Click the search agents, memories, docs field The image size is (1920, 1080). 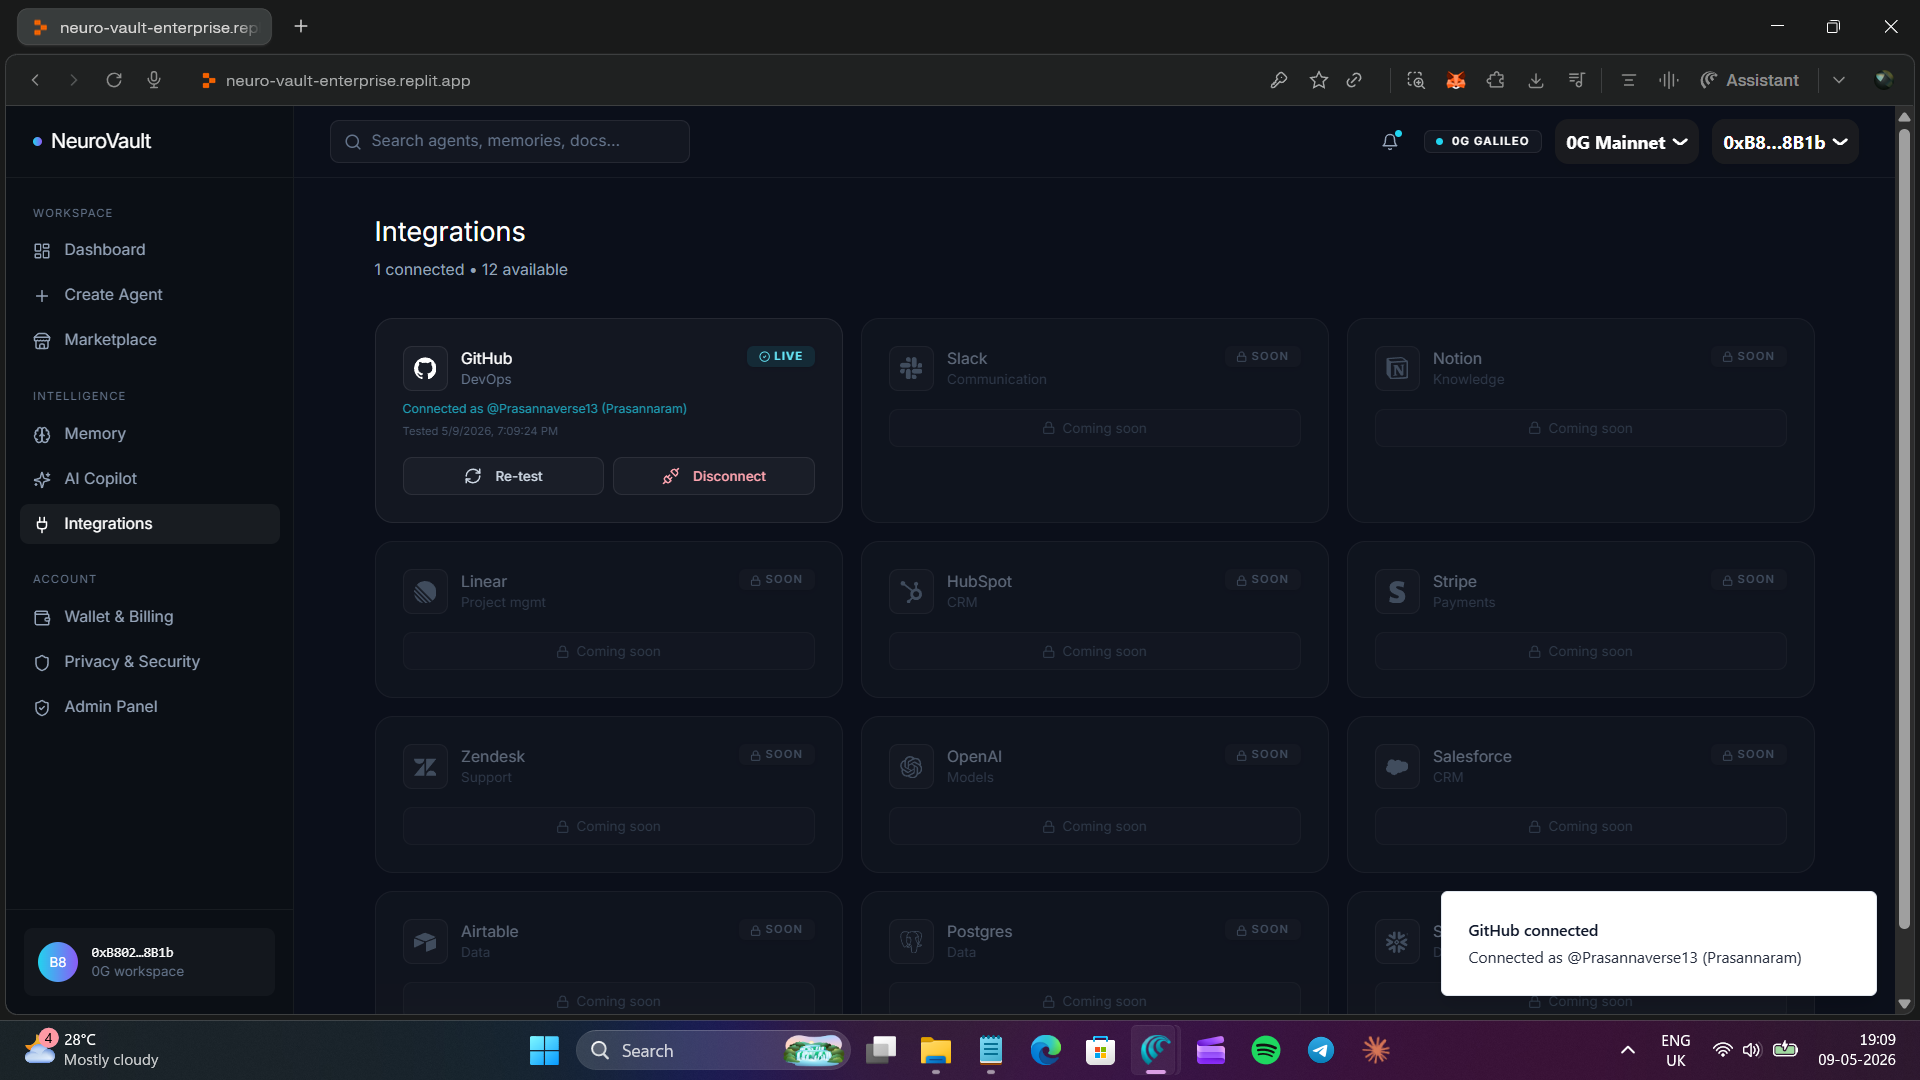coord(510,141)
